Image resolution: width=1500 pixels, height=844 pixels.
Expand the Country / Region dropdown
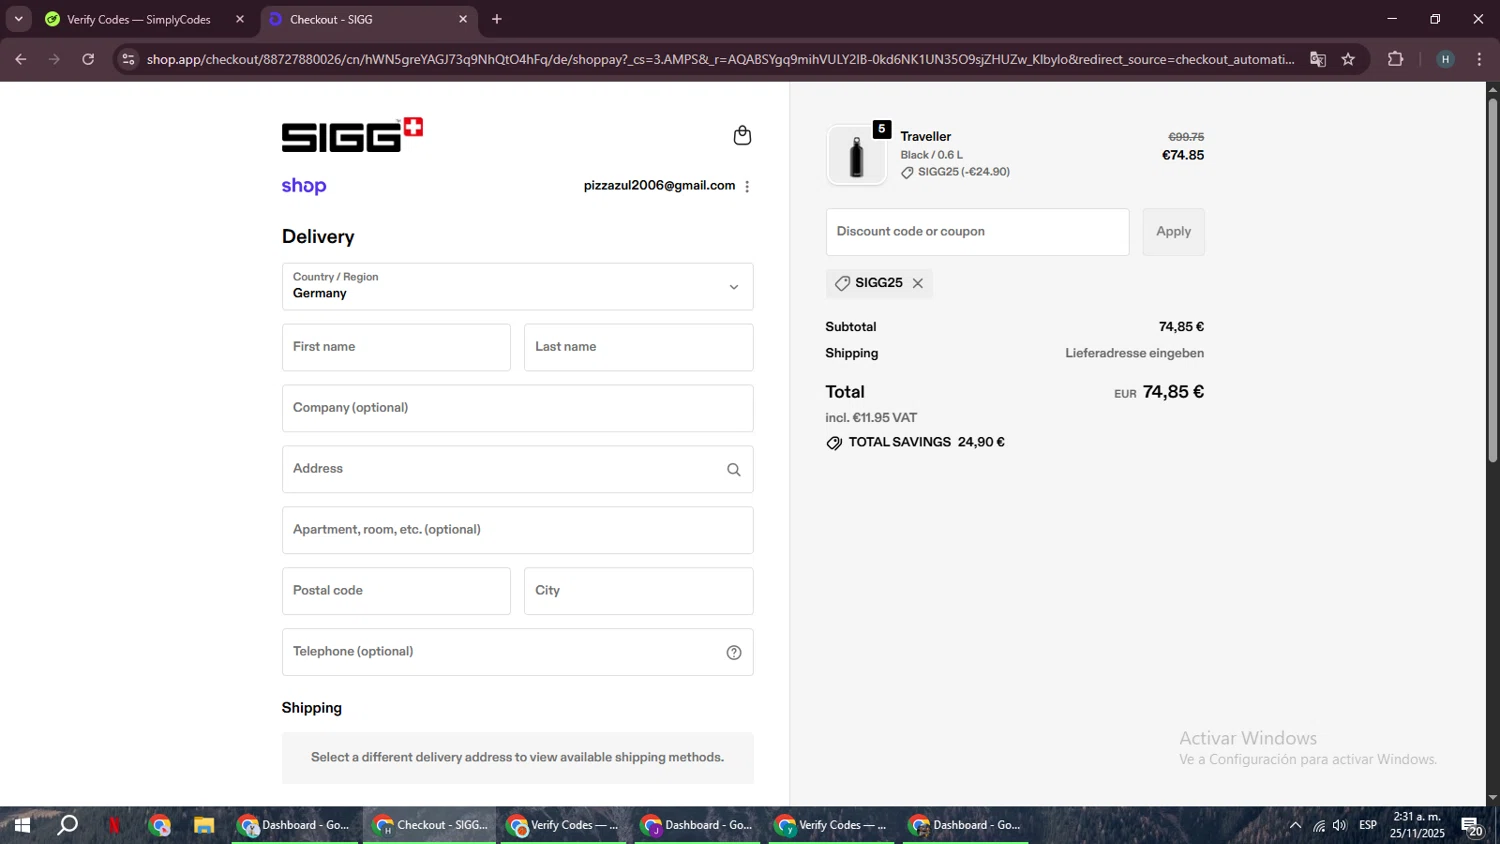517,287
